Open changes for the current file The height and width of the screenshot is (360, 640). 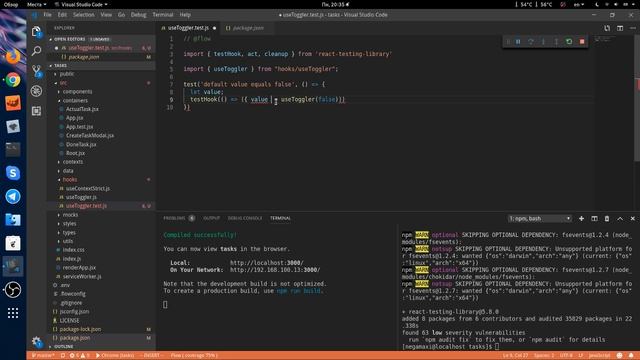(x=607, y=28)
